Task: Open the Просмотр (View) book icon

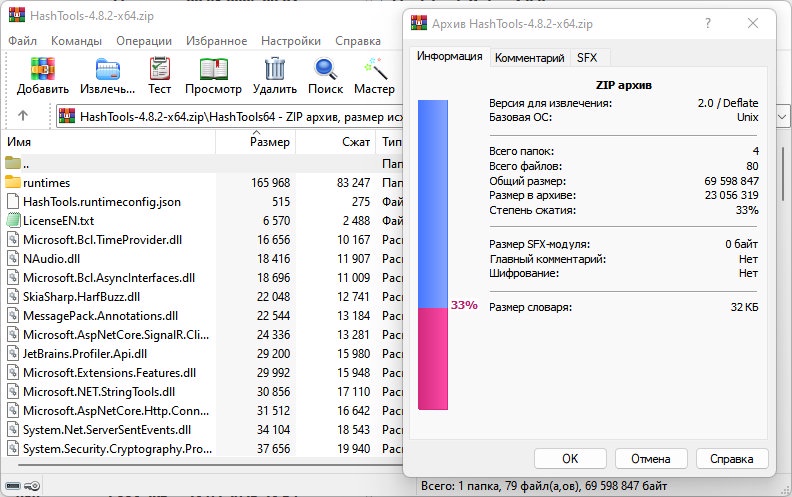Action: [214, 69]
